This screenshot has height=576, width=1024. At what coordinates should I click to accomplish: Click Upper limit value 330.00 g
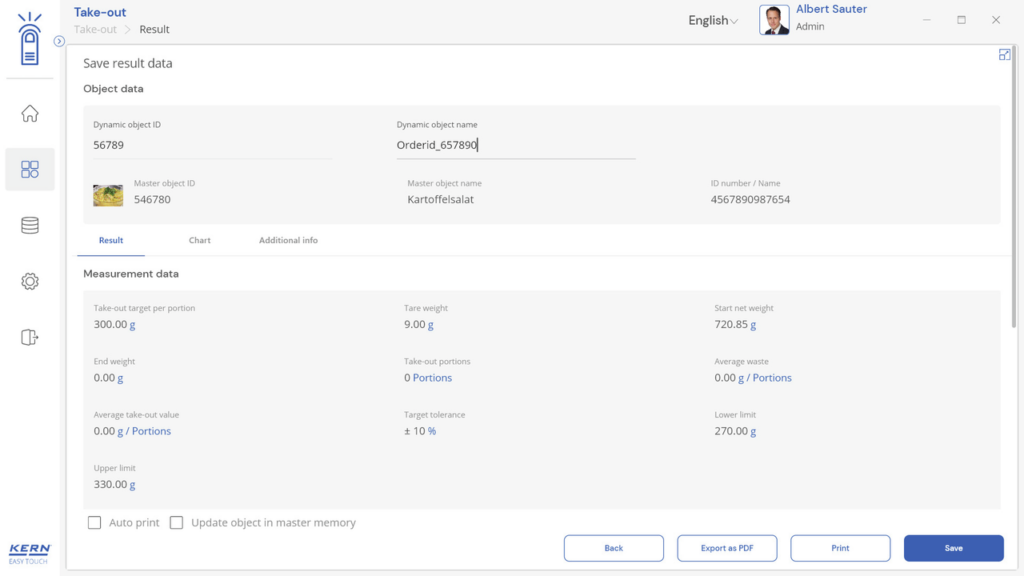[114, 485]
